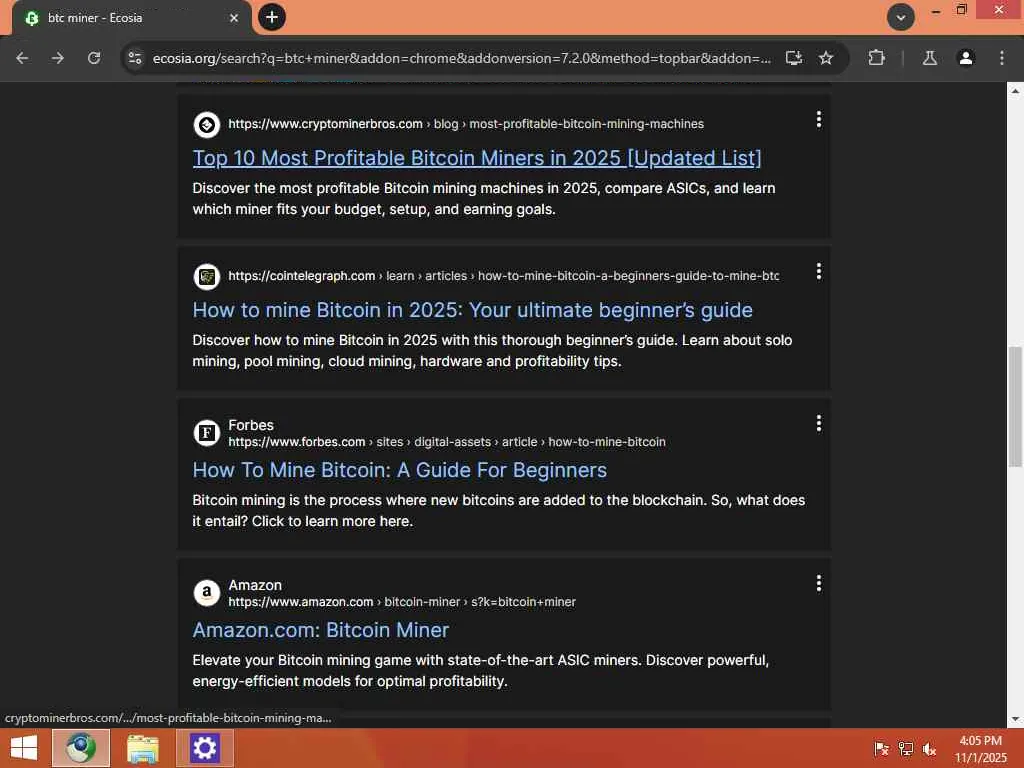The width and height of the screenshot is (1024, 768).
Task: Open options menu for Amazon result
Action: (818, 584)
